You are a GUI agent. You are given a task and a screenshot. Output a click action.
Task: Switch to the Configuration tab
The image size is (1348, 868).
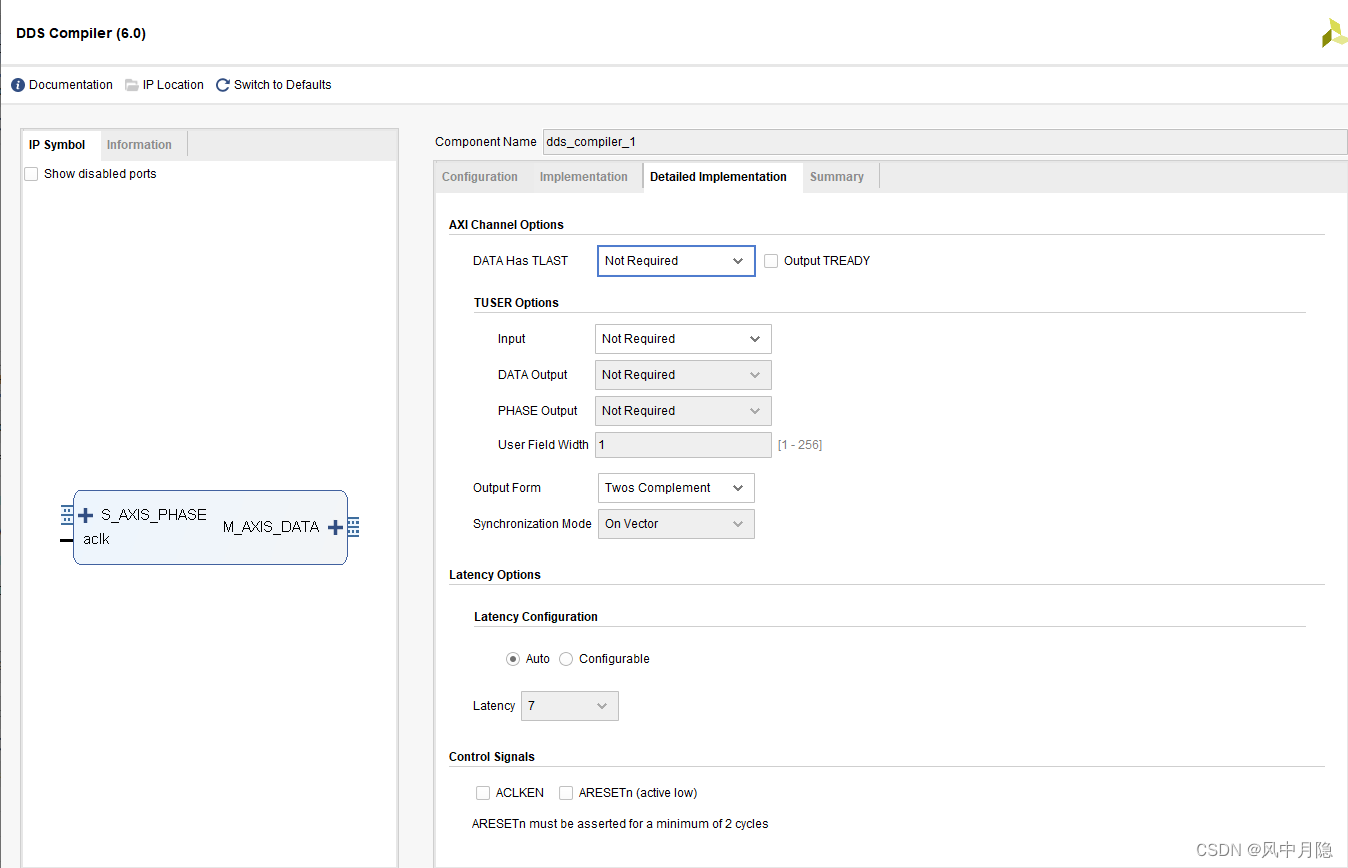480,177
